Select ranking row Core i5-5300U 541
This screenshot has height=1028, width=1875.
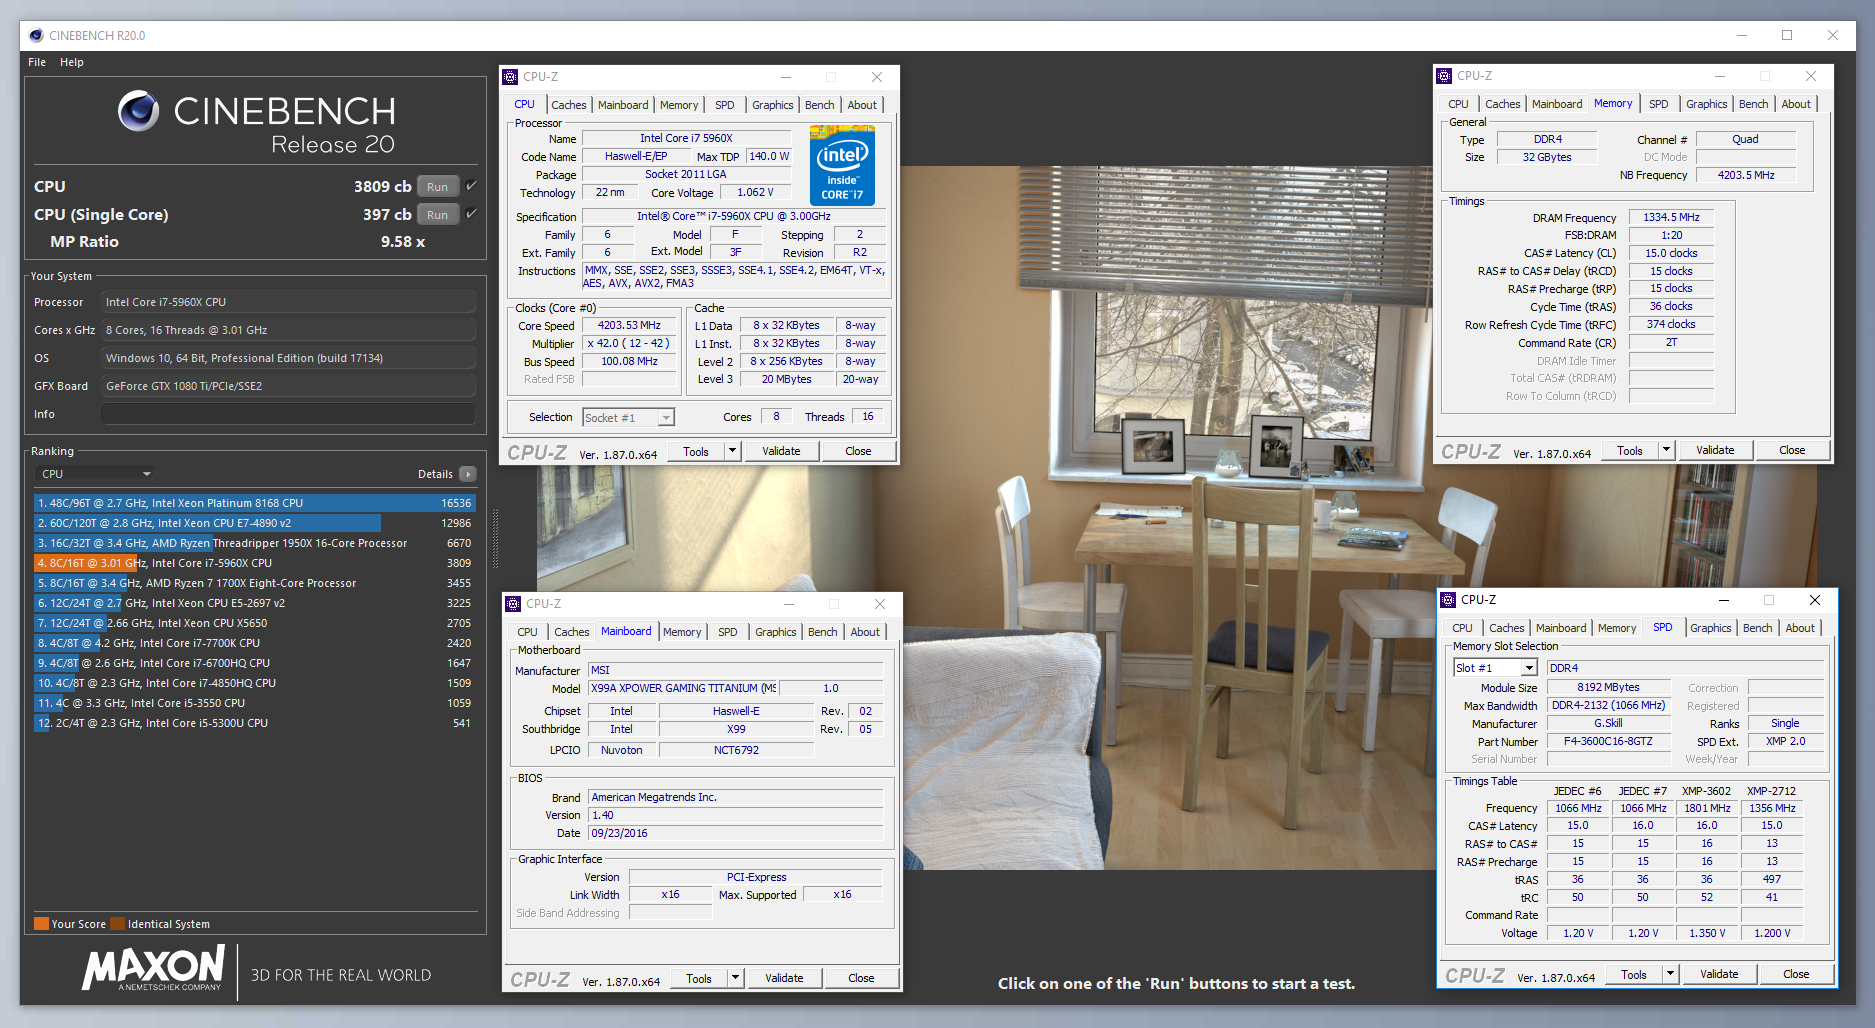pyautogui.click(x=255, y=723)
